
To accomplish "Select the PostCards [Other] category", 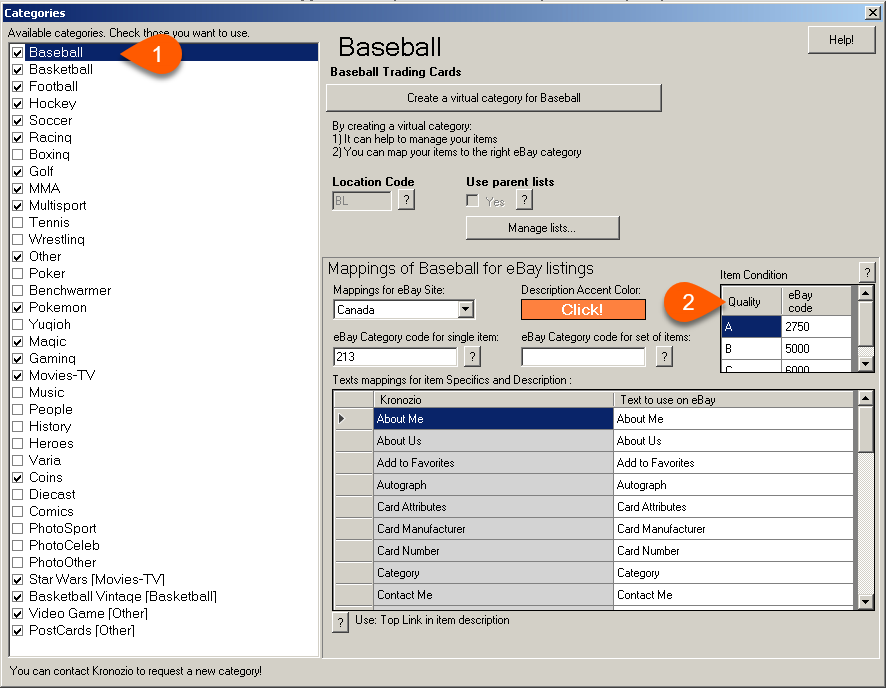I will (82, 630).
